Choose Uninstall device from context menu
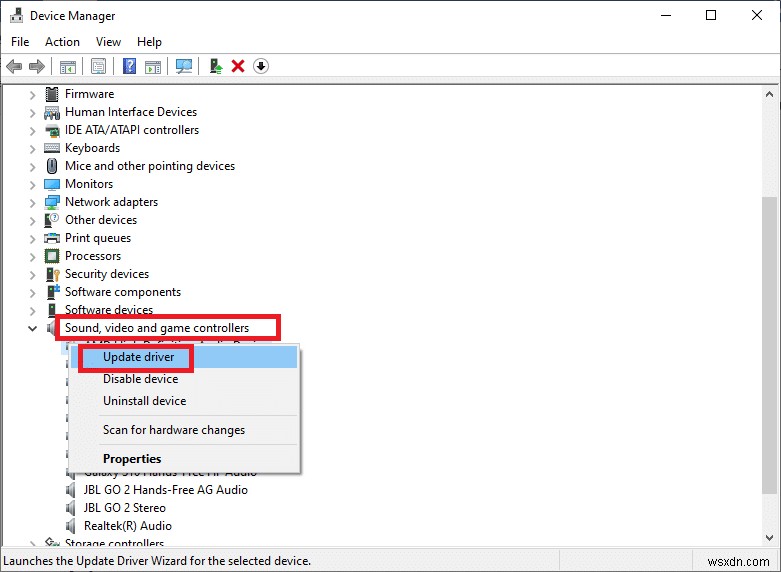 pos(184,401)
